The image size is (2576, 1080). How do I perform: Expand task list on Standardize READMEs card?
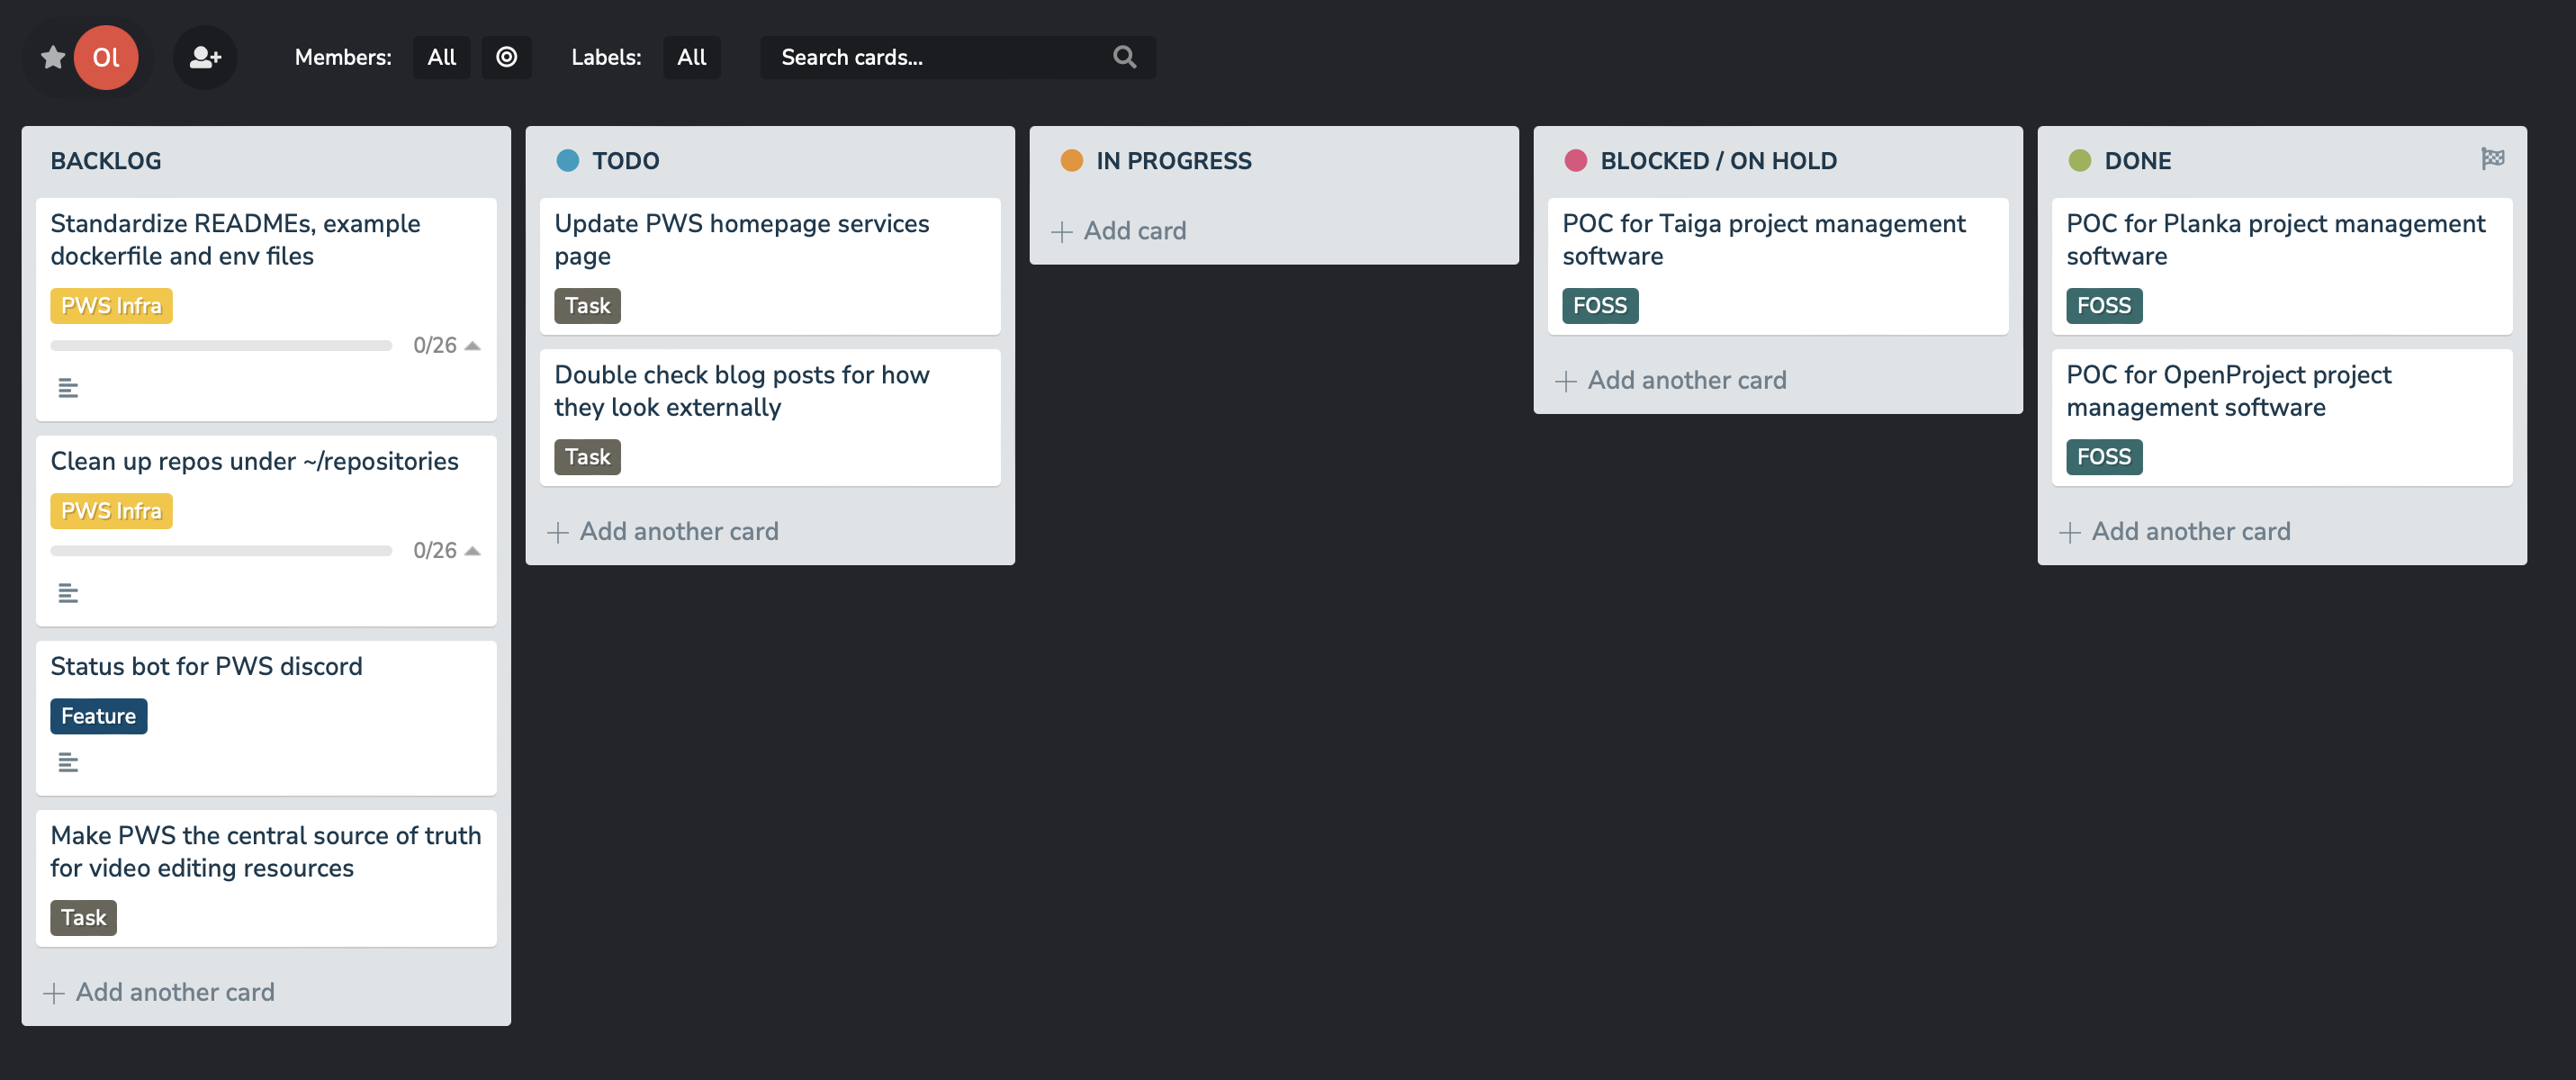pyautogui.click(x=473, y=346)
